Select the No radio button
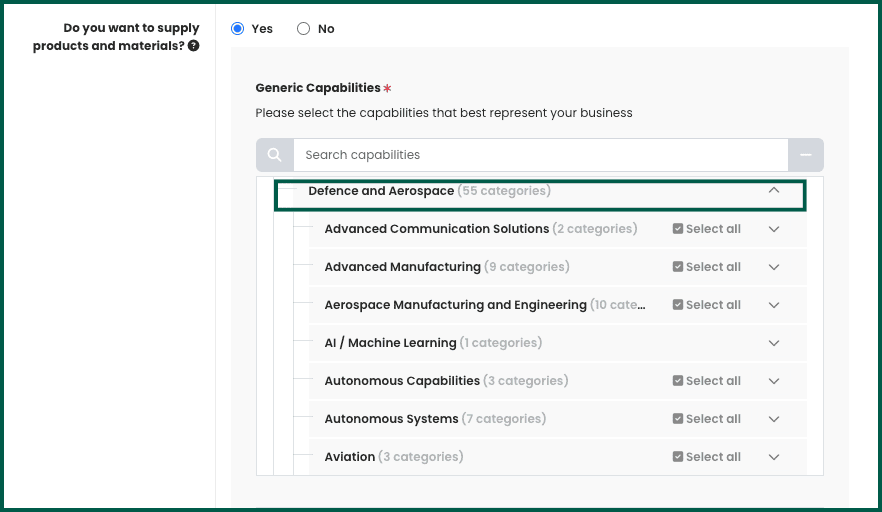This screenshot has width=882, height=512. coord(304,29)
